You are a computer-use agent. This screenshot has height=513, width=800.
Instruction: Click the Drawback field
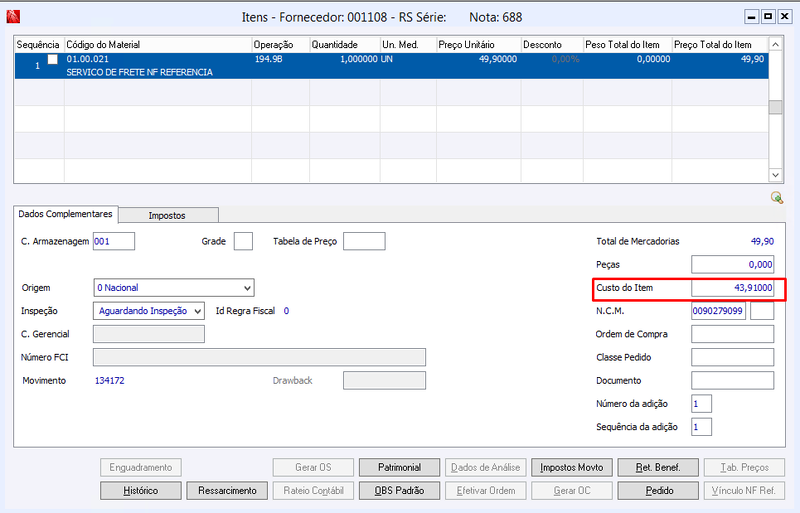click(x=385, y=380)
